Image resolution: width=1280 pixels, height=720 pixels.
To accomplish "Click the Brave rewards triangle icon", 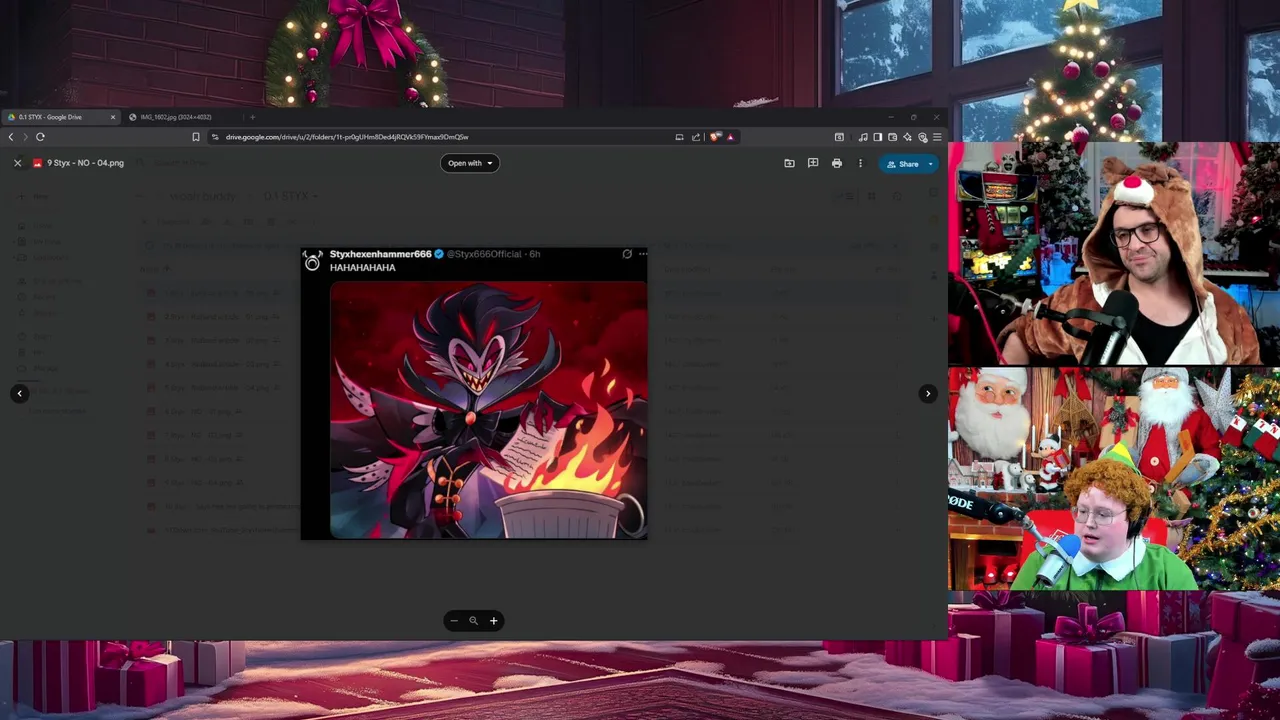I will tap(730, 137).
